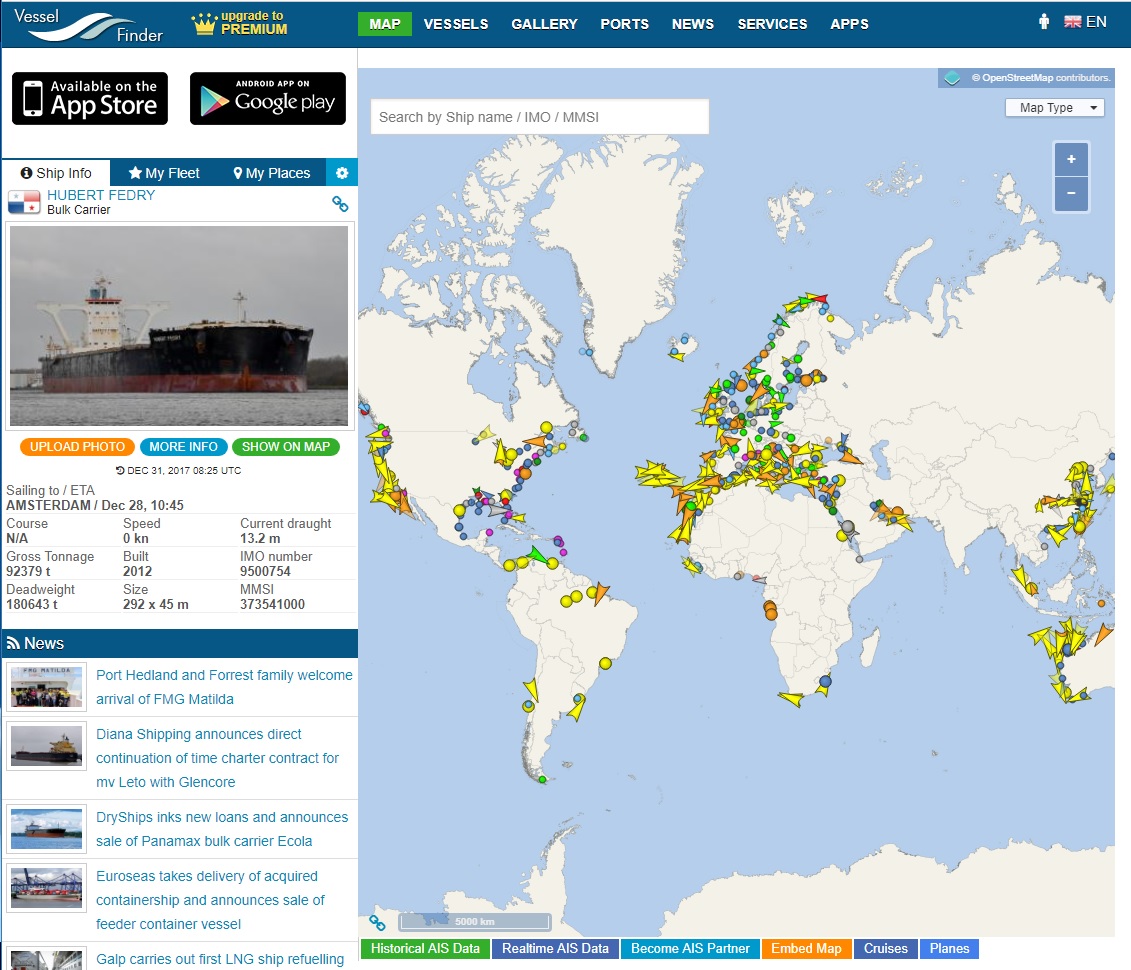
Task: Click the UPLOAD PHOTO button
Action: tap(77, 447)
